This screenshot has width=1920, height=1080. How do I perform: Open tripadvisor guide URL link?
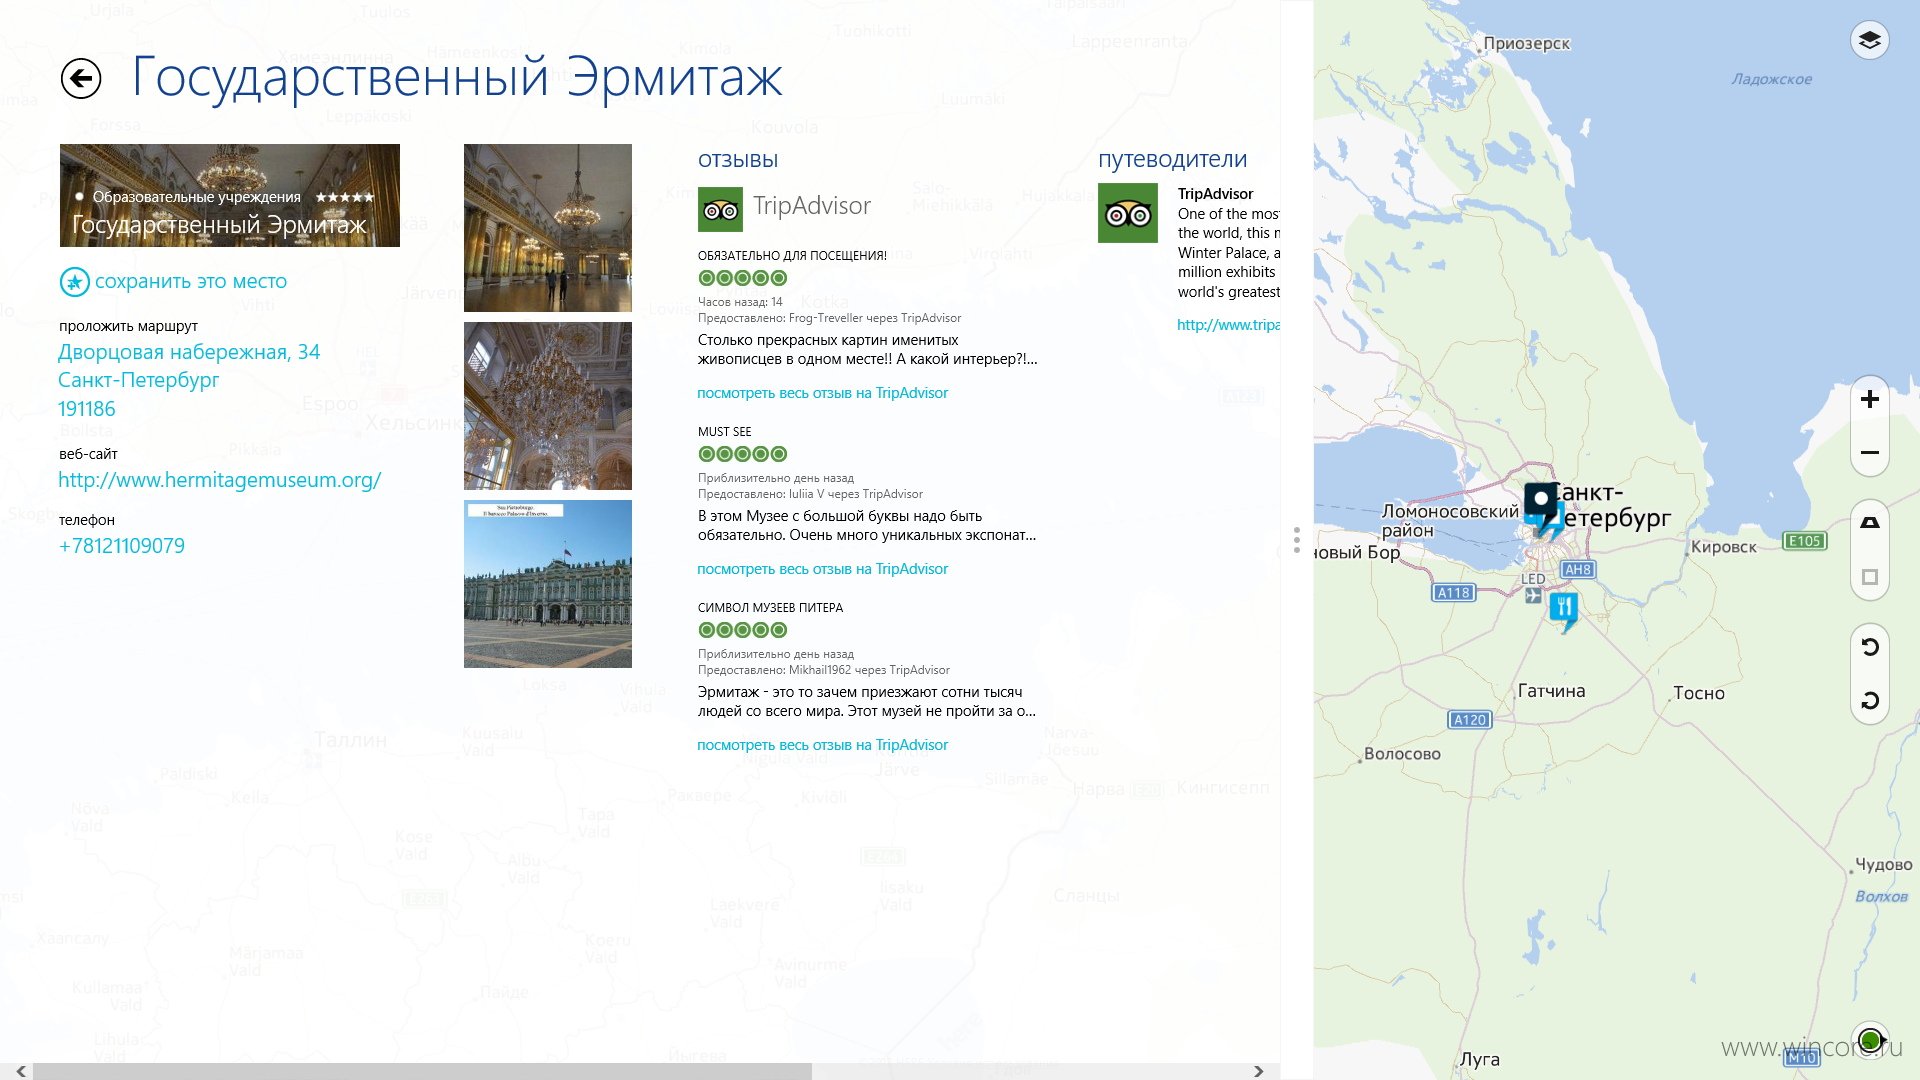click(x=1228, y=325)
